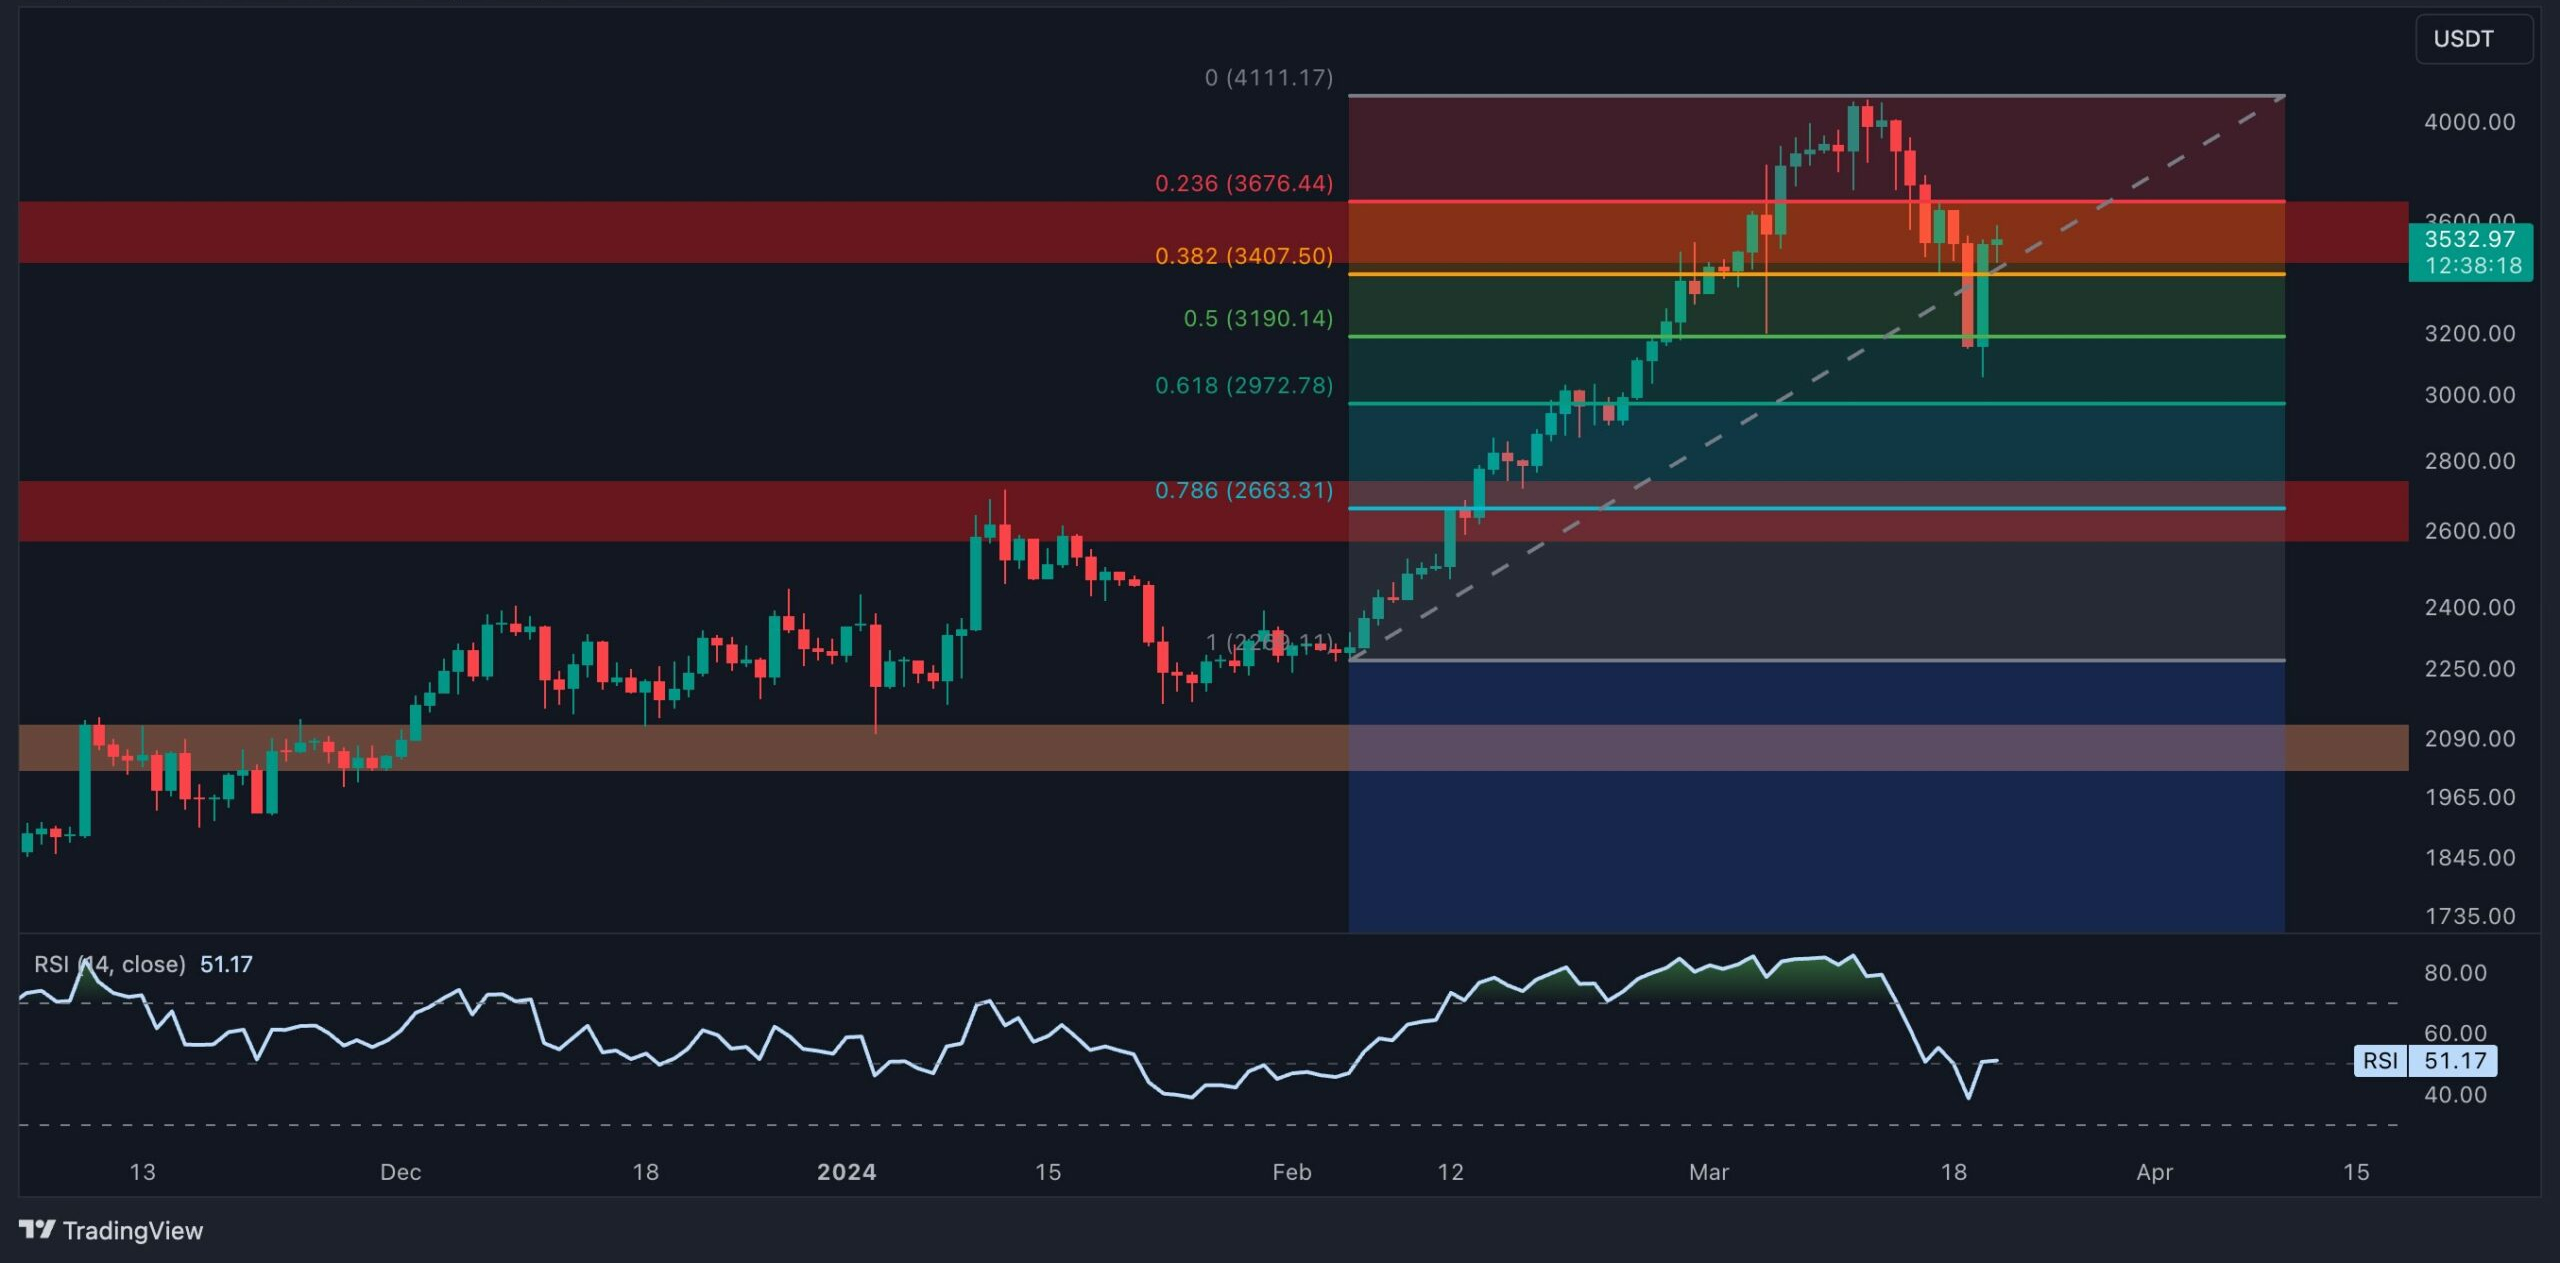Screen dimensions: 2560x1263
Task: Click the Dec date label on time axis
Action: (400, 1172)
